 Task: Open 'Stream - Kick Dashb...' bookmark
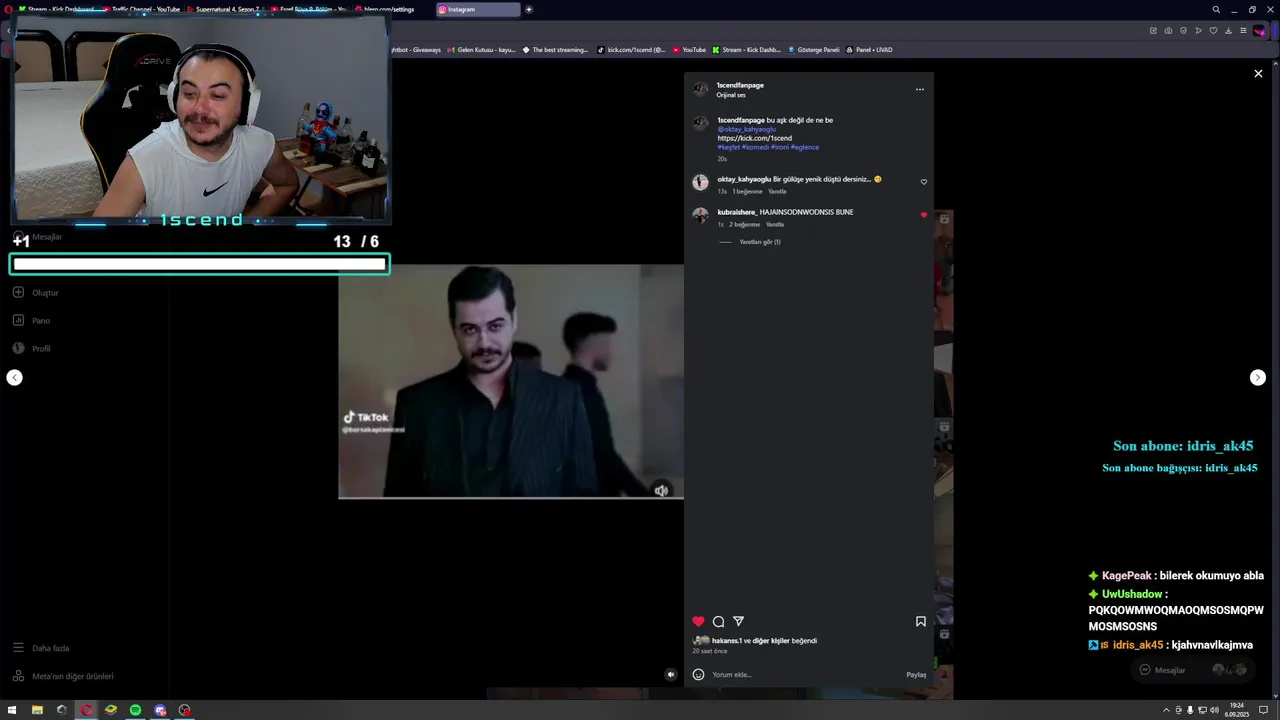pos(747,49)
